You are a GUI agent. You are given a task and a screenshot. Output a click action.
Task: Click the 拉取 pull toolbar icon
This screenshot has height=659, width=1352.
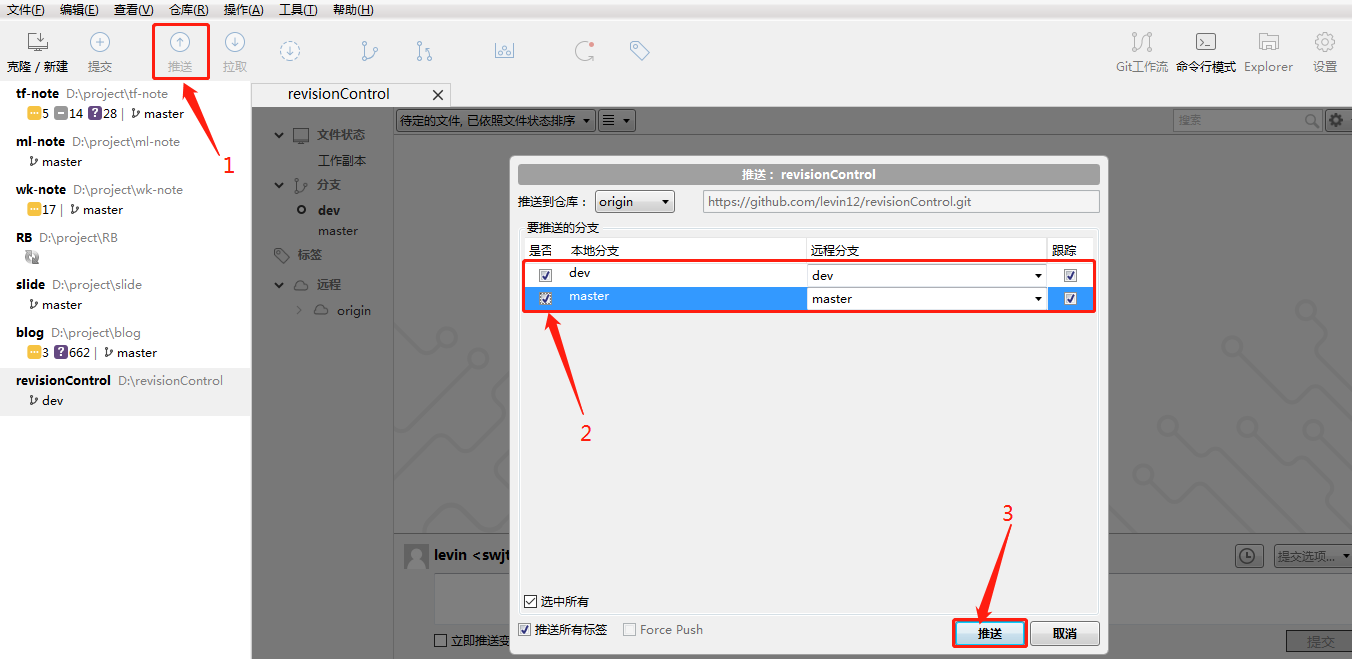coord(235,53)
